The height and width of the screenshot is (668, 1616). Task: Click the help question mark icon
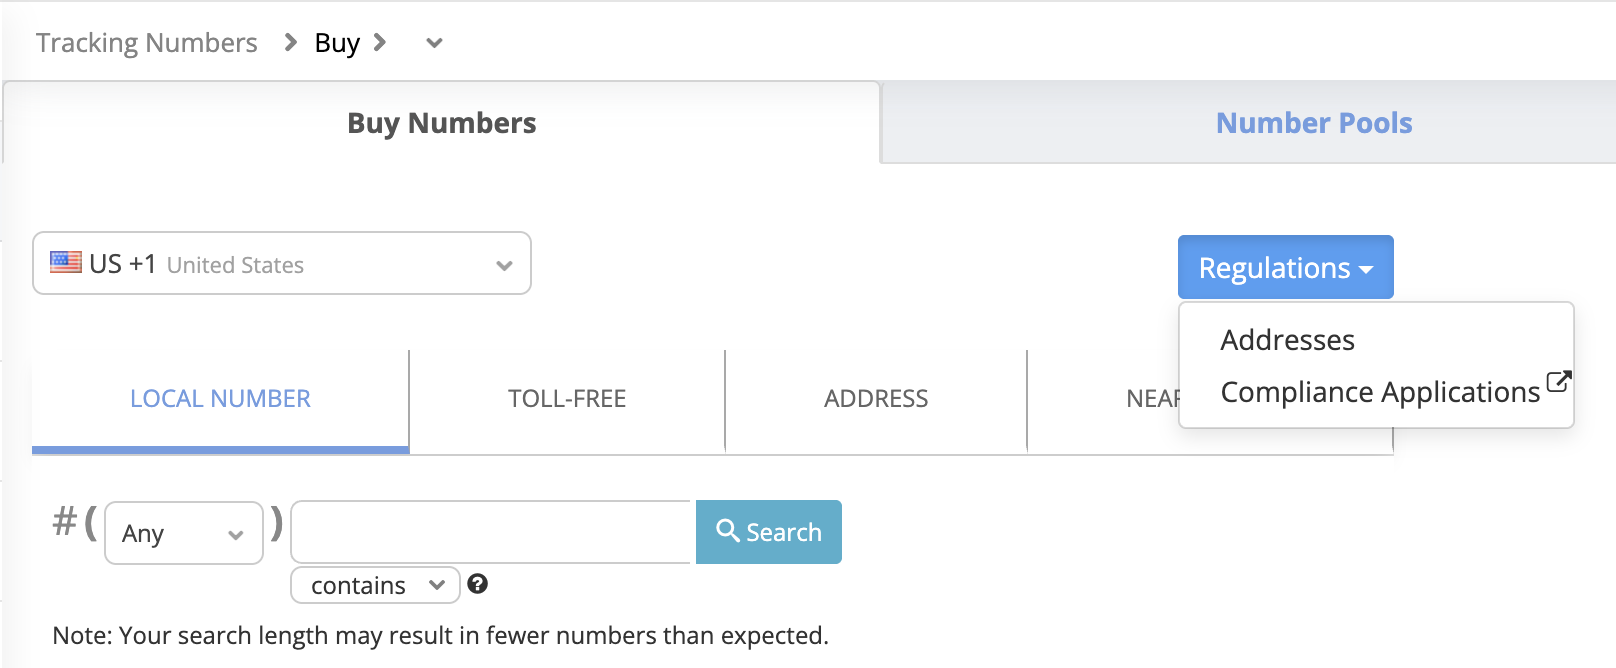coord(478,584)
